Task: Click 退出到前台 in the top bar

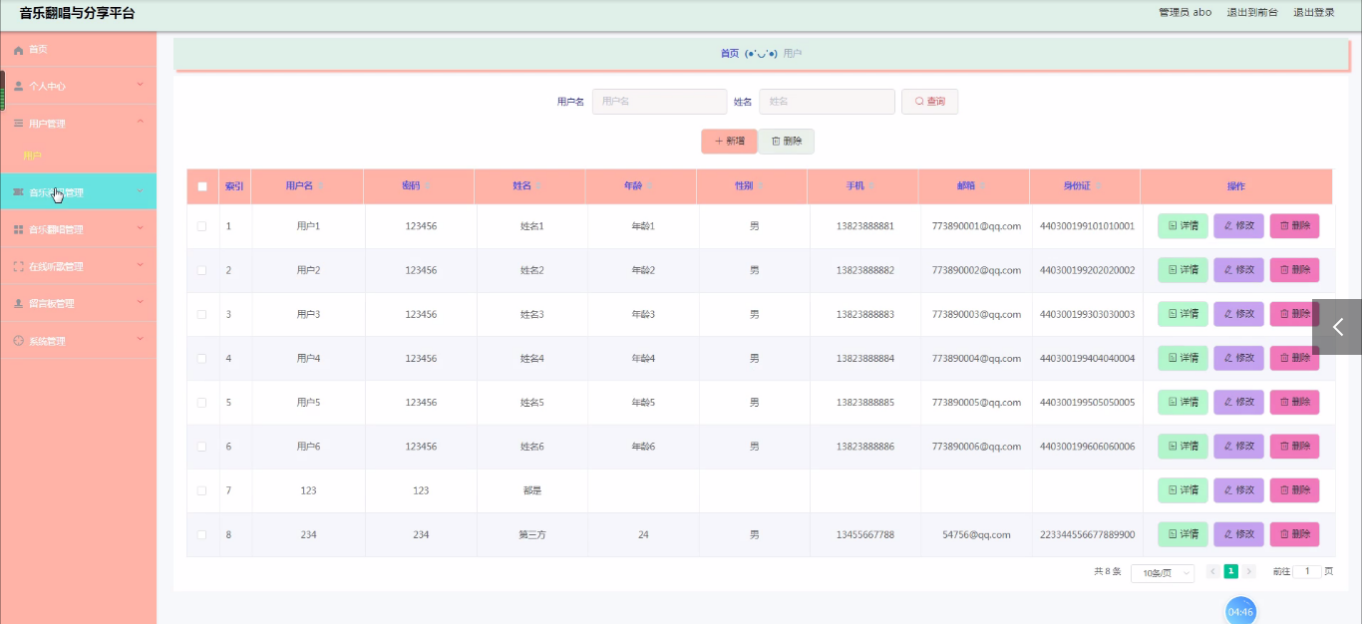Action: pyautogui.click(x=1252, y=13)
